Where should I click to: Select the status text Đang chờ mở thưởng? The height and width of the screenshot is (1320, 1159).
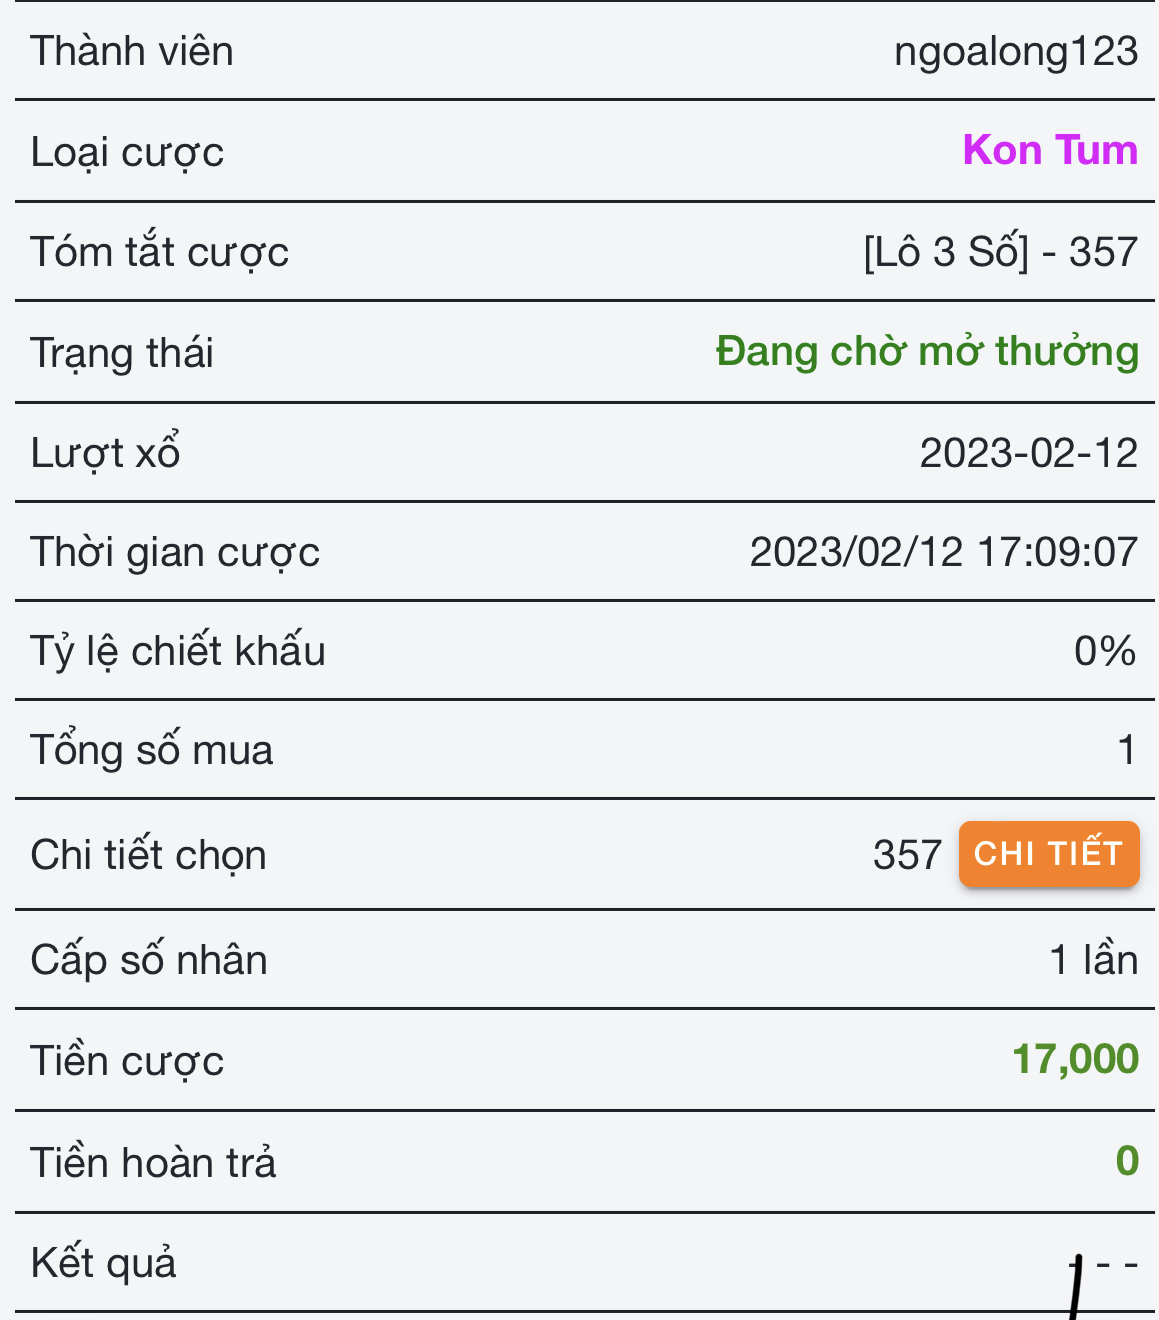[x=927, y=352]
